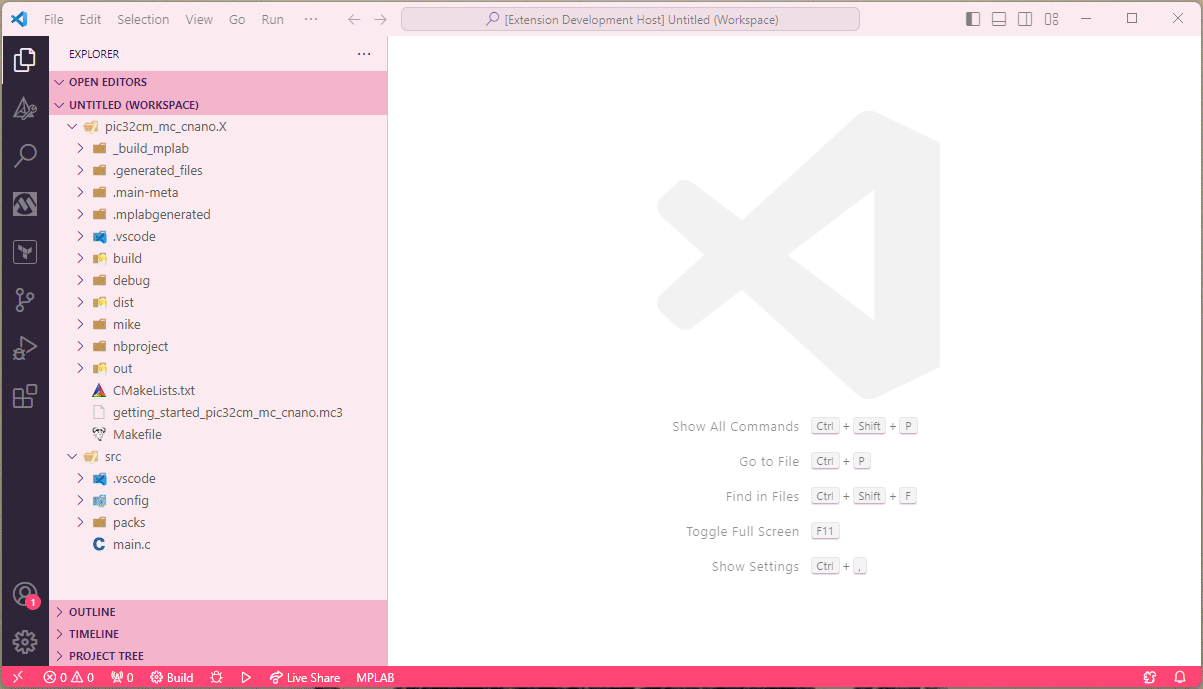1203x689 pixels.
Task: Expand the nbproject folder
Action: pos(218,346)
